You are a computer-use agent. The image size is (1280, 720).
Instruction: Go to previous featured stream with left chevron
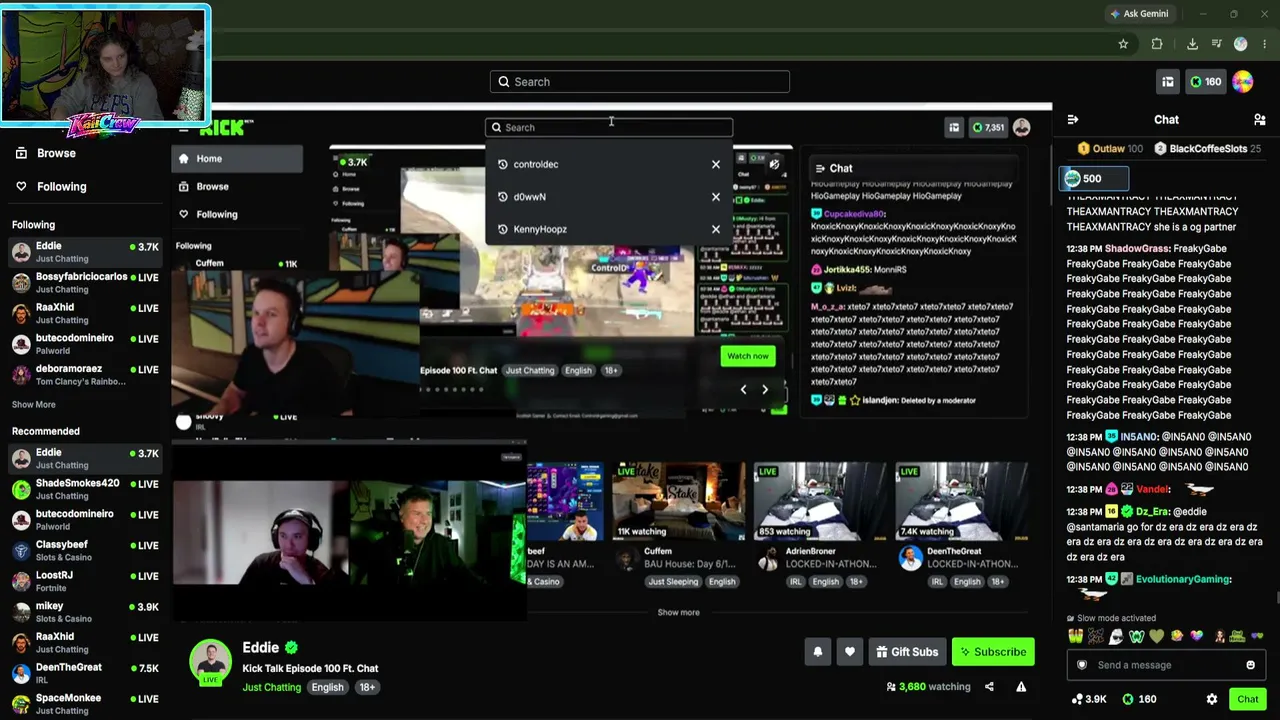(x=743, y=390)
